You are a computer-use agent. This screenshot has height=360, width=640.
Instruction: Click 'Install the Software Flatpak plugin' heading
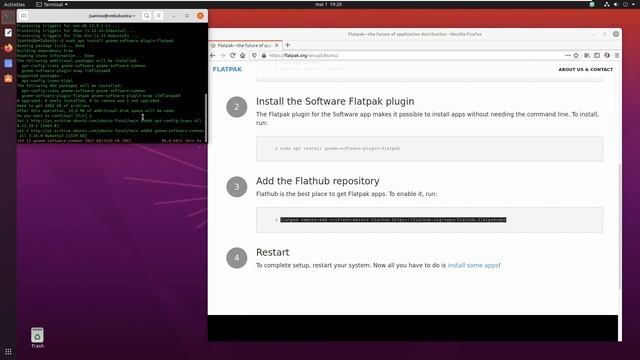(x=335, y=101)
